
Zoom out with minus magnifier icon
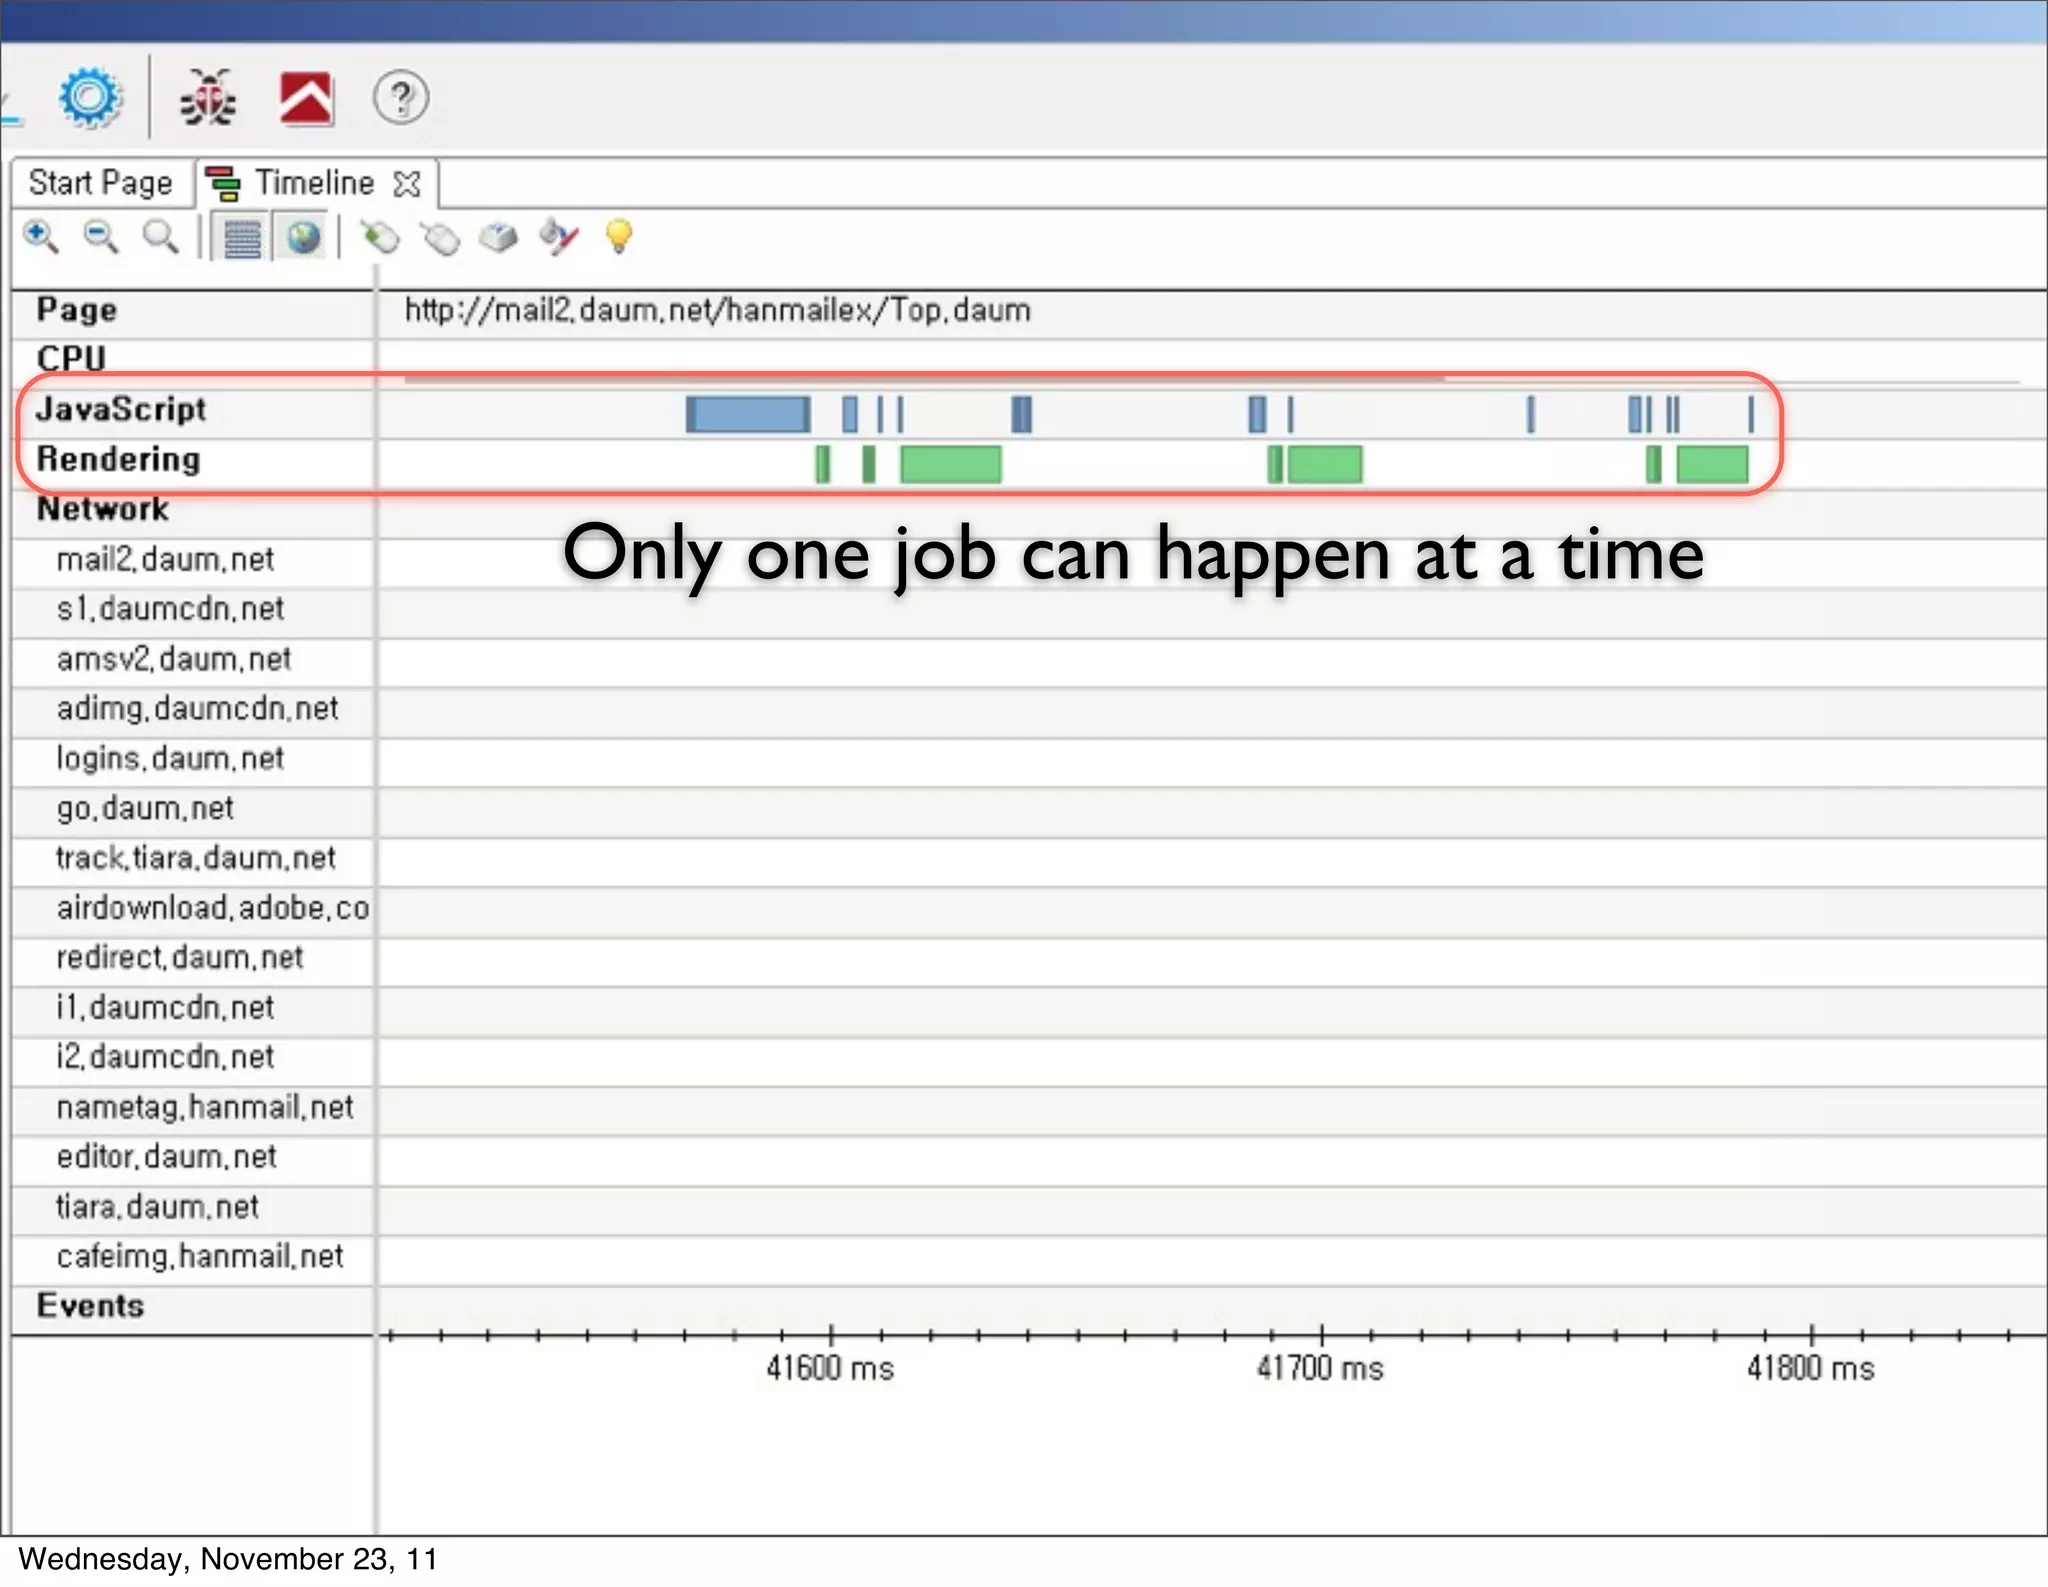pyautogui.click(x=101, y=238)
